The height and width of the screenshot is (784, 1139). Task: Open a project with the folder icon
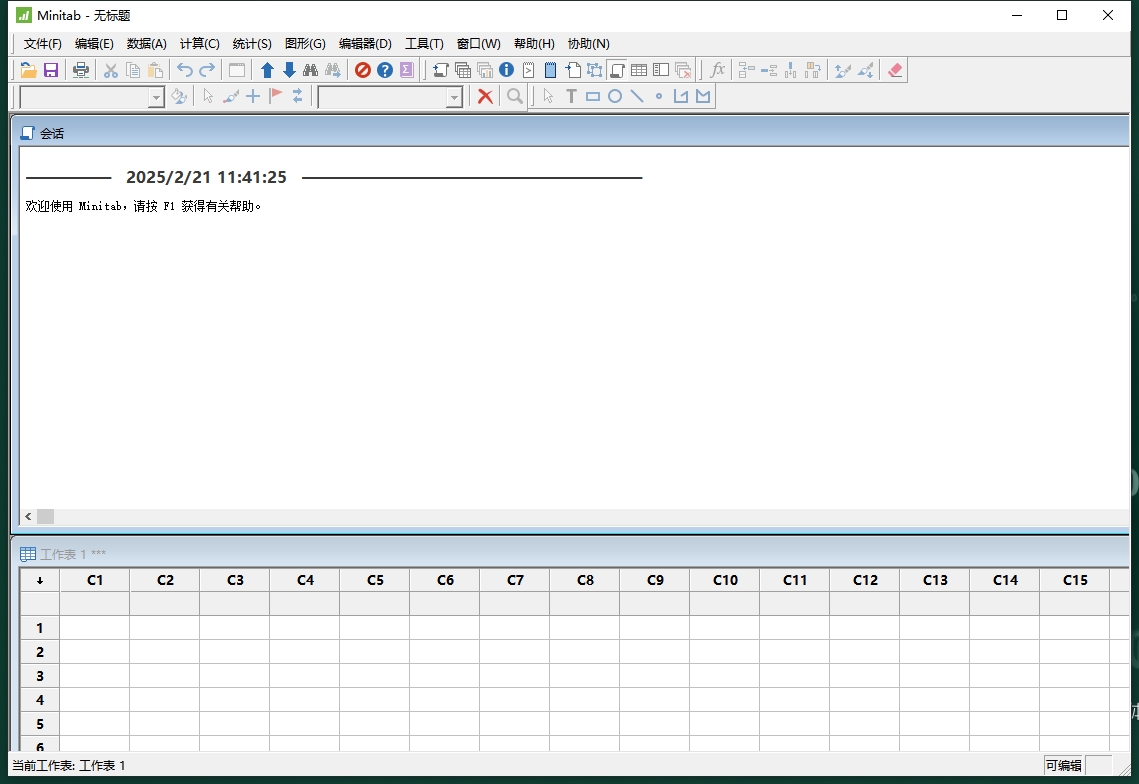[28, 70]
